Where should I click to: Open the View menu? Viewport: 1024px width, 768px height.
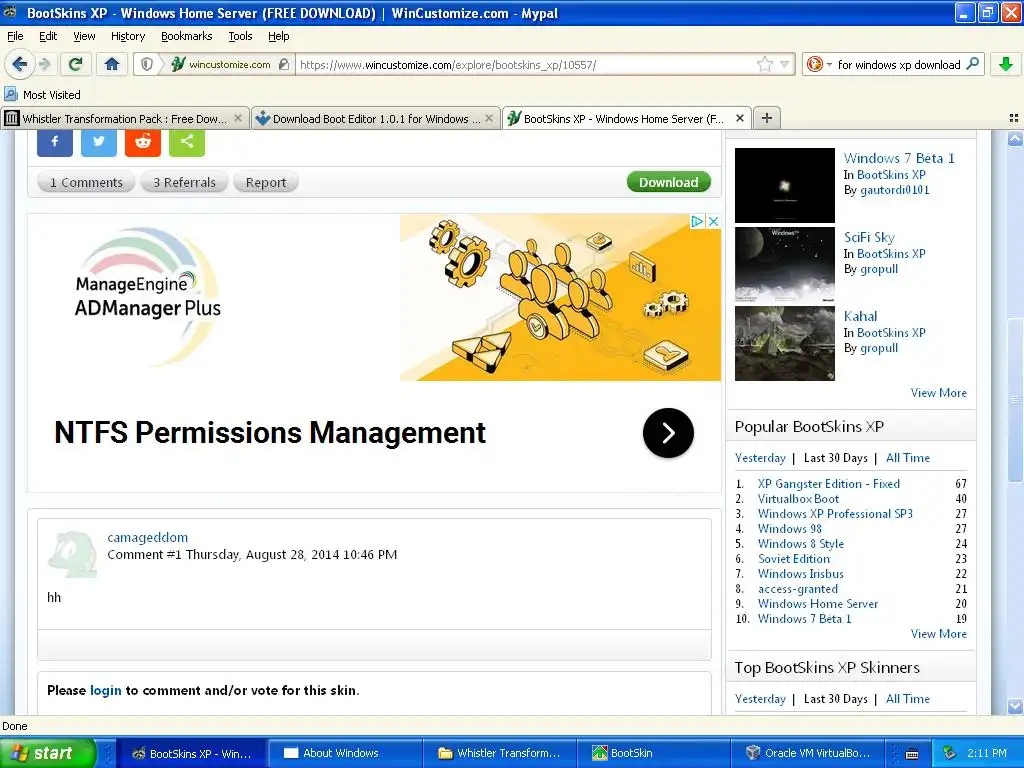(84, 37)
